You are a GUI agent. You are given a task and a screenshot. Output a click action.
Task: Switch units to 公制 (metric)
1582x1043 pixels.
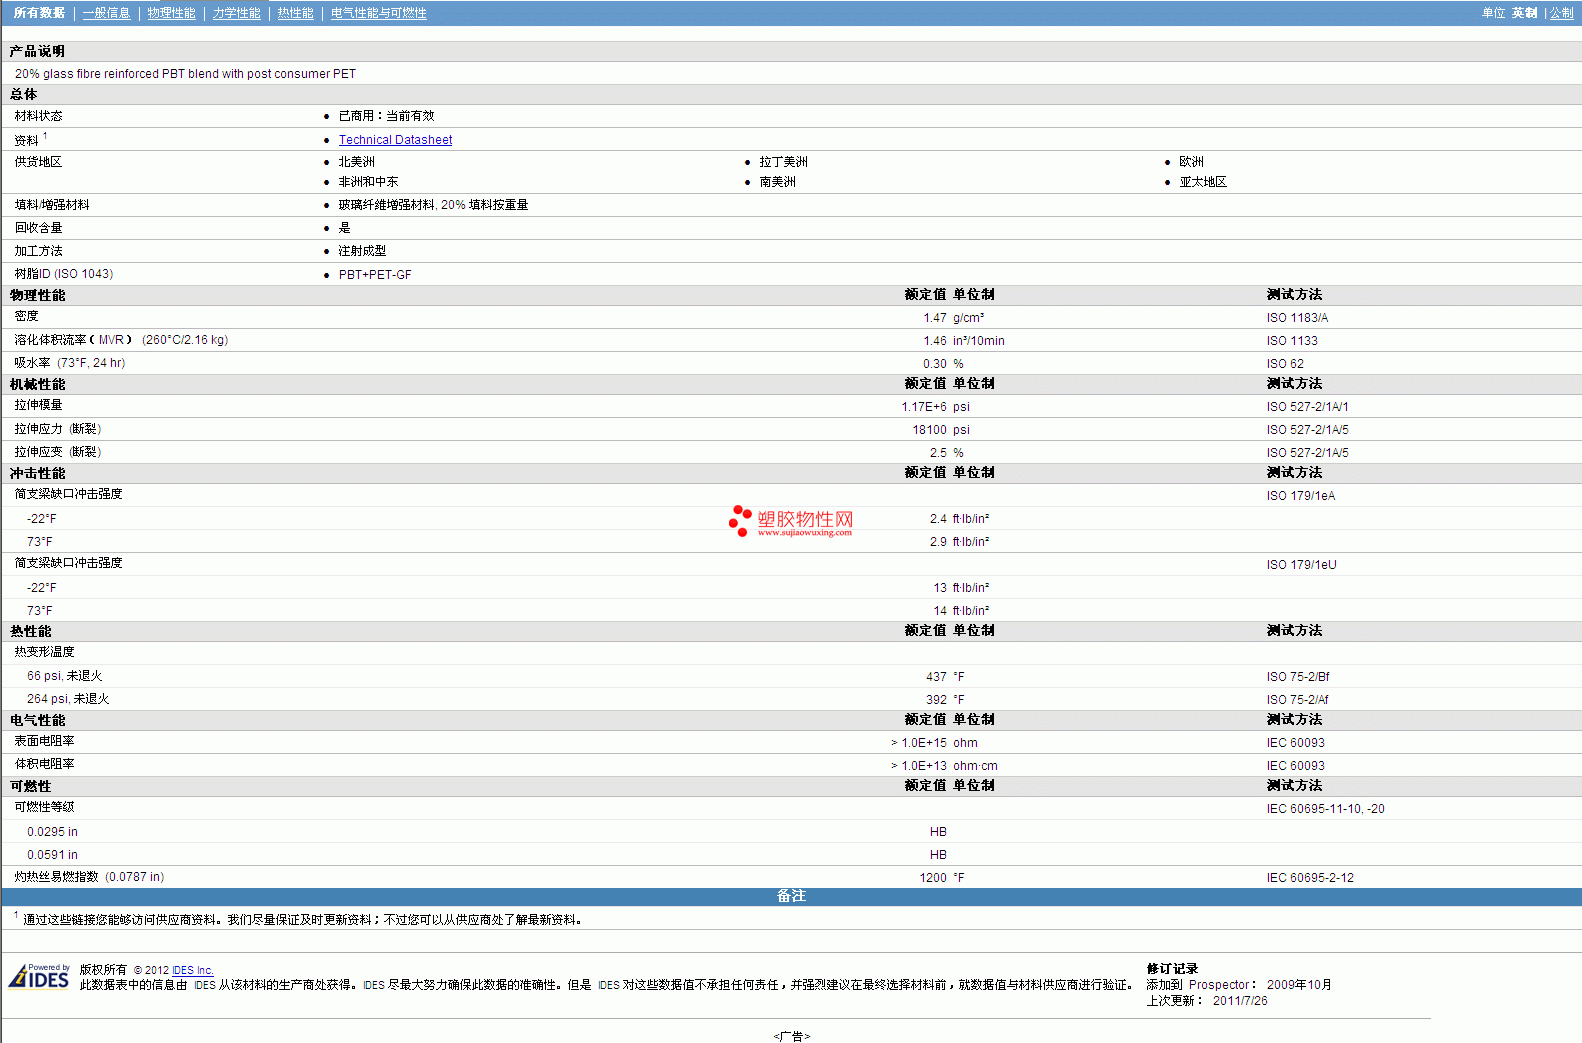coord(1561,13)
